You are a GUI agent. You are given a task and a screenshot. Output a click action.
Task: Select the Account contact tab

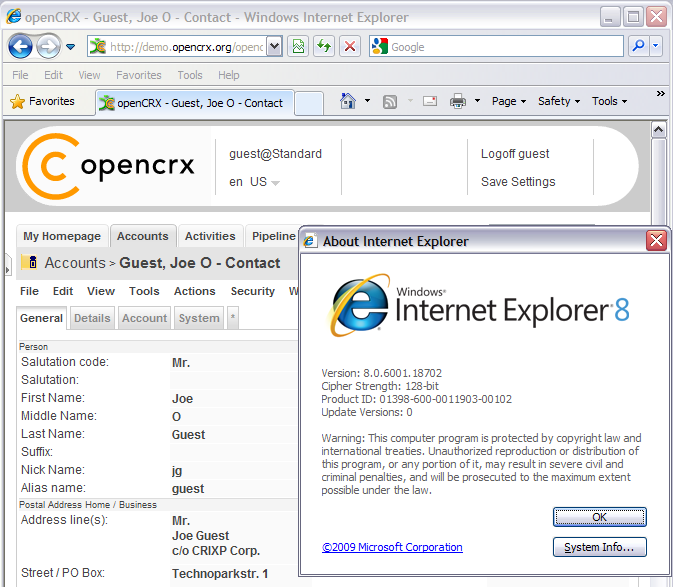[144, 318]
